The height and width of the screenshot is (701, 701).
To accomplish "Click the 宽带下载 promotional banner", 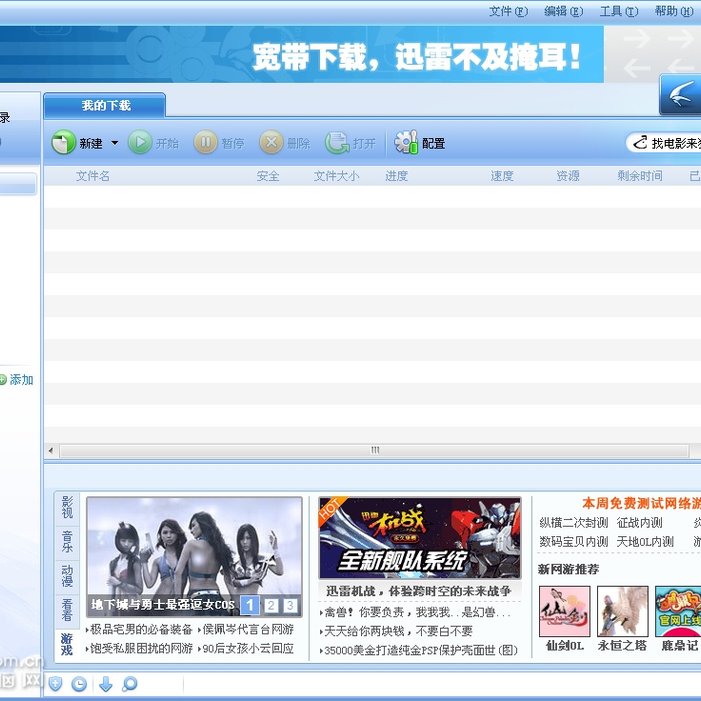I will click(x=302, y=55).
